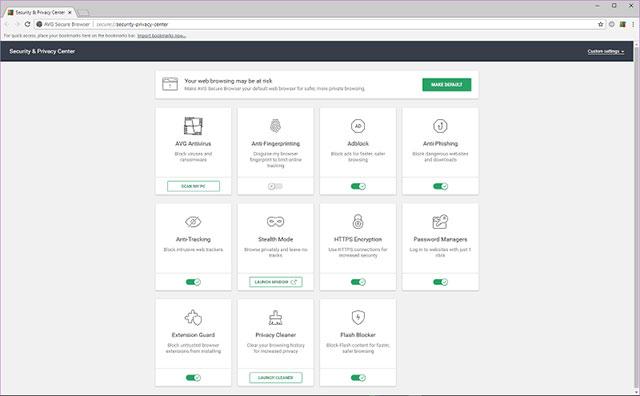Turn off the Extension Guard toggle
640x396 pixels.
(193, 378)
